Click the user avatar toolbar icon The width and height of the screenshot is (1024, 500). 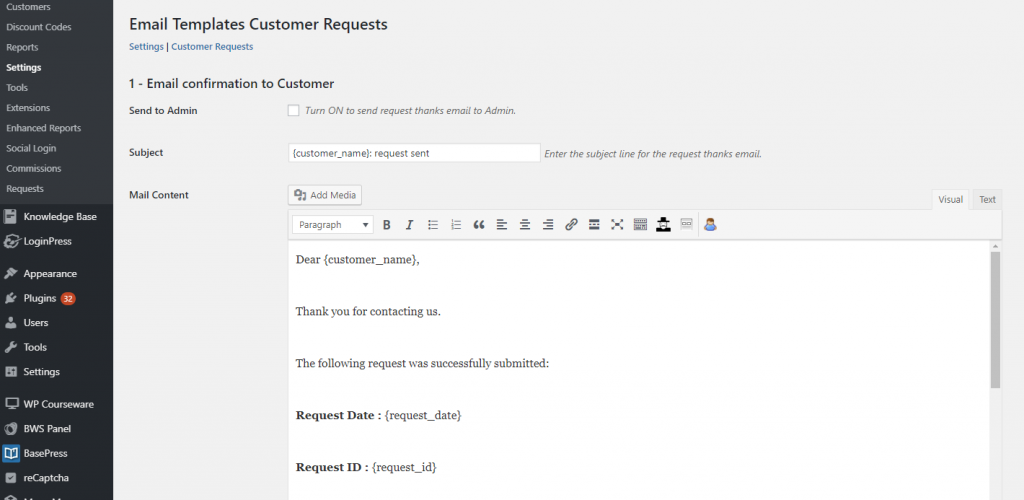(711, 225)
